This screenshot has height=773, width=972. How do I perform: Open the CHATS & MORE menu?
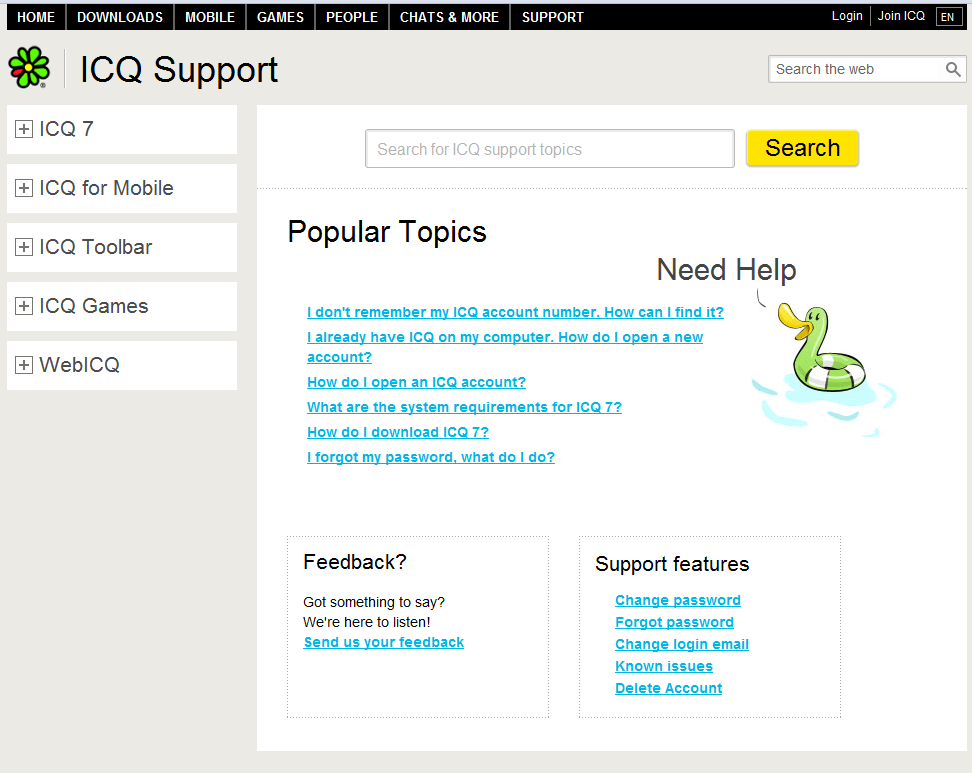coord(449,17)
